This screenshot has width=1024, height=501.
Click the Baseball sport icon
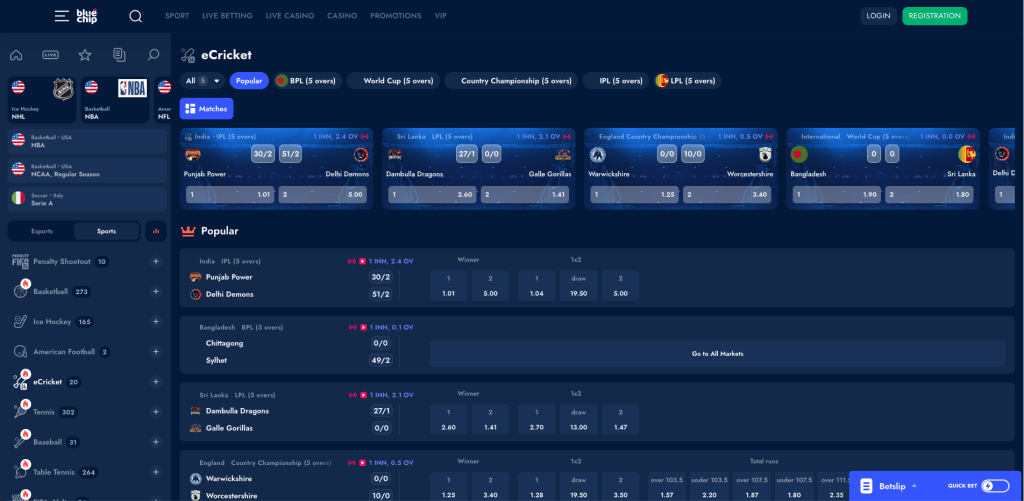point(20,442)
